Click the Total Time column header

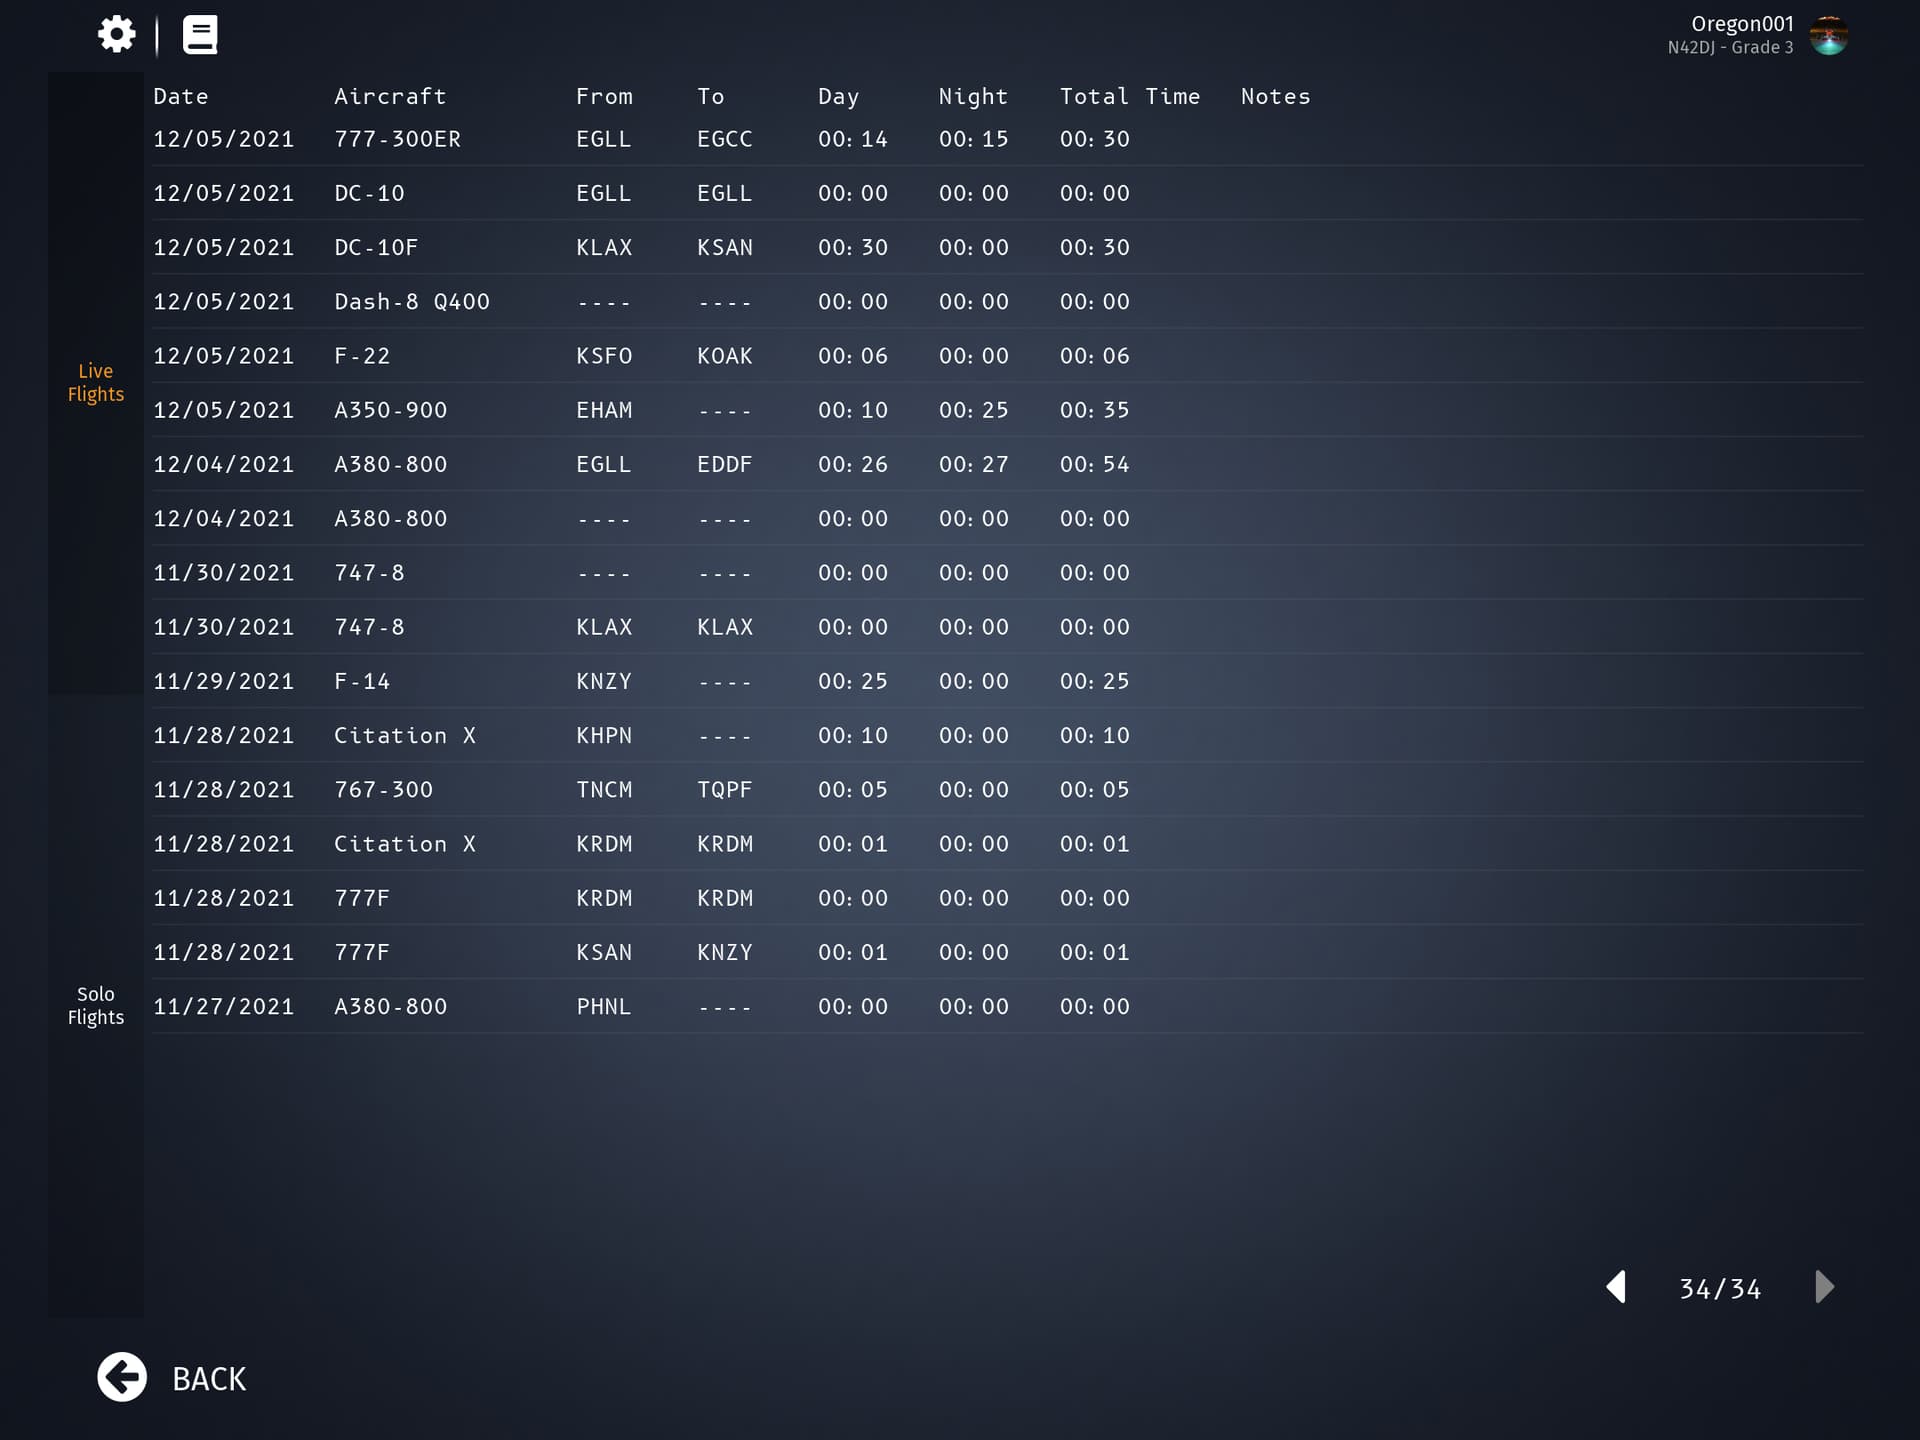click(1129, 96)
